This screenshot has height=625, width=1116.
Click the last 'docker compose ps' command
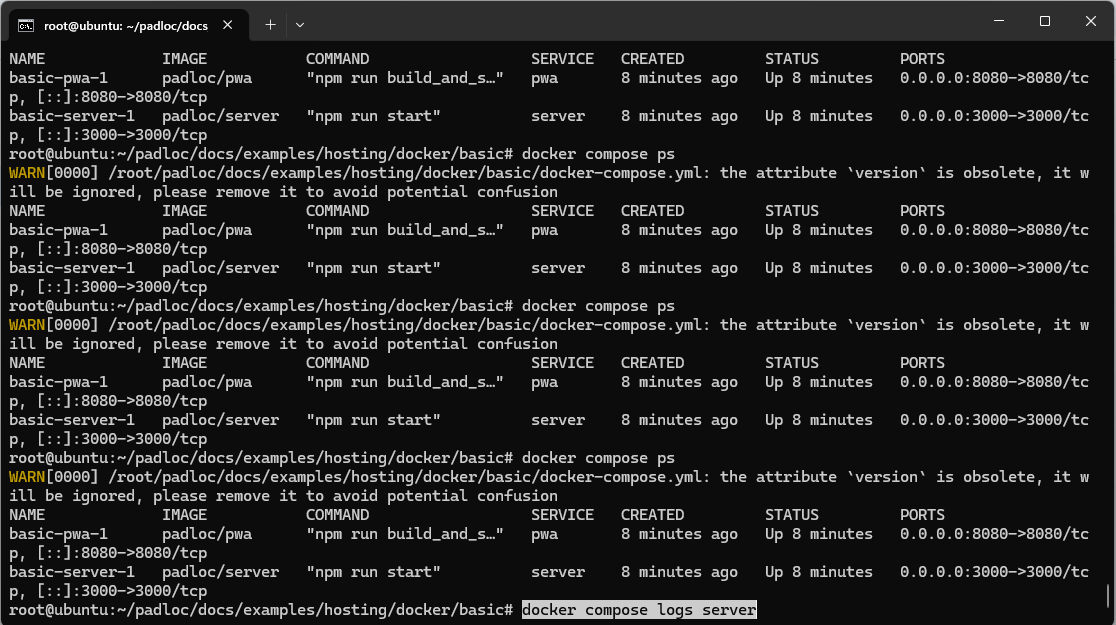coord(599,458)
